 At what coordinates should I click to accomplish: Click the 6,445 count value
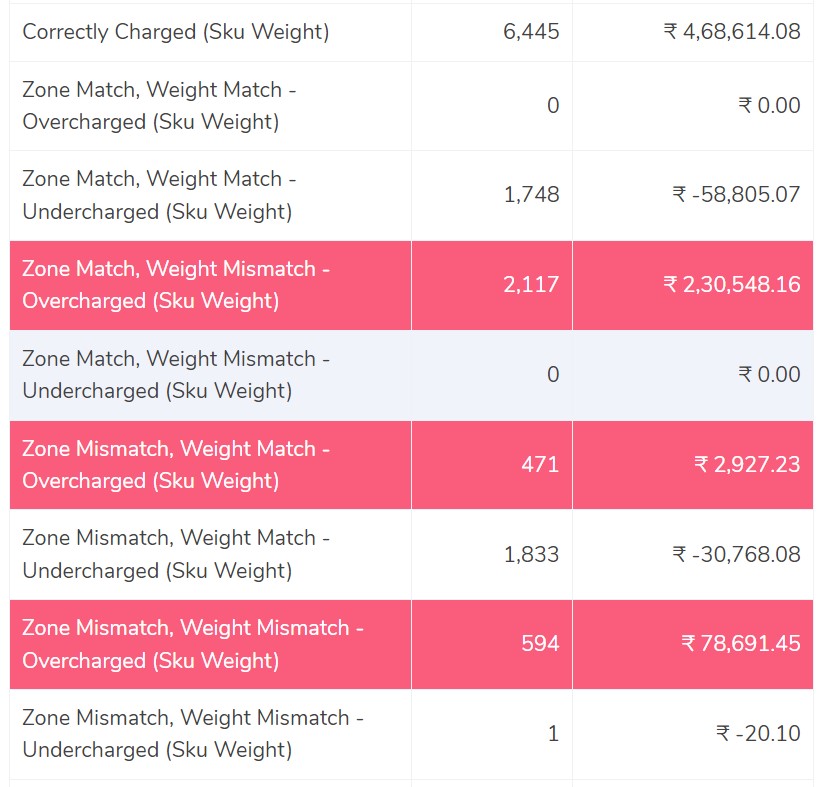531,32
